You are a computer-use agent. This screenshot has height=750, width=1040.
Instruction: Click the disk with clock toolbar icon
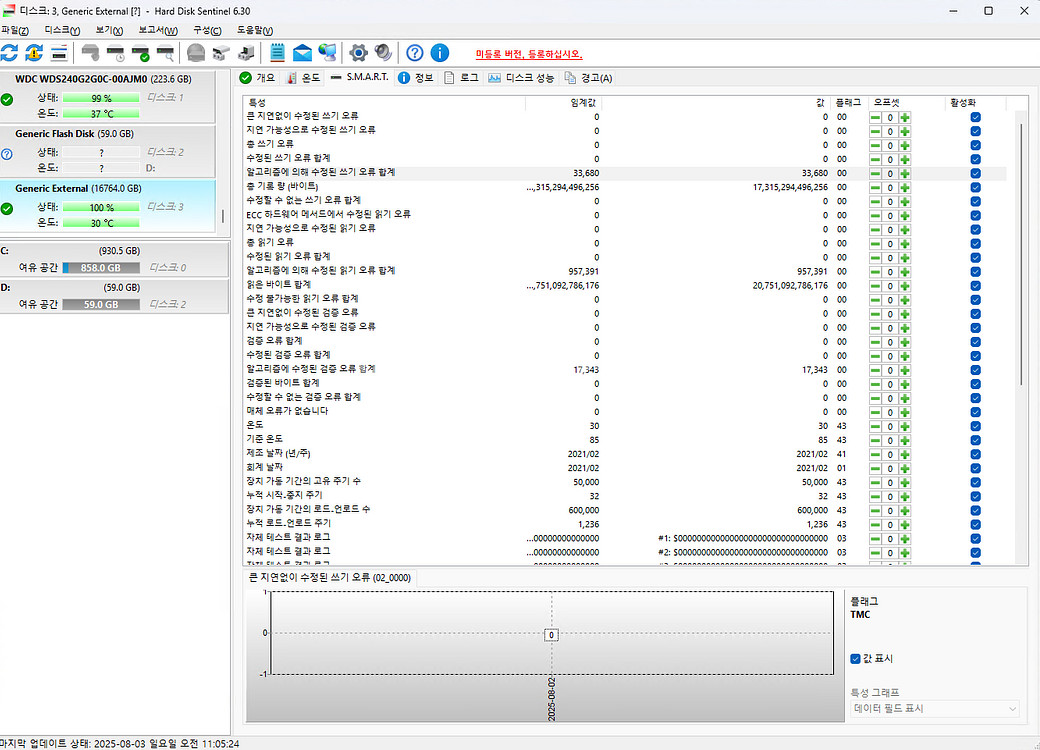pyautogui.click(x=115, y=53)
